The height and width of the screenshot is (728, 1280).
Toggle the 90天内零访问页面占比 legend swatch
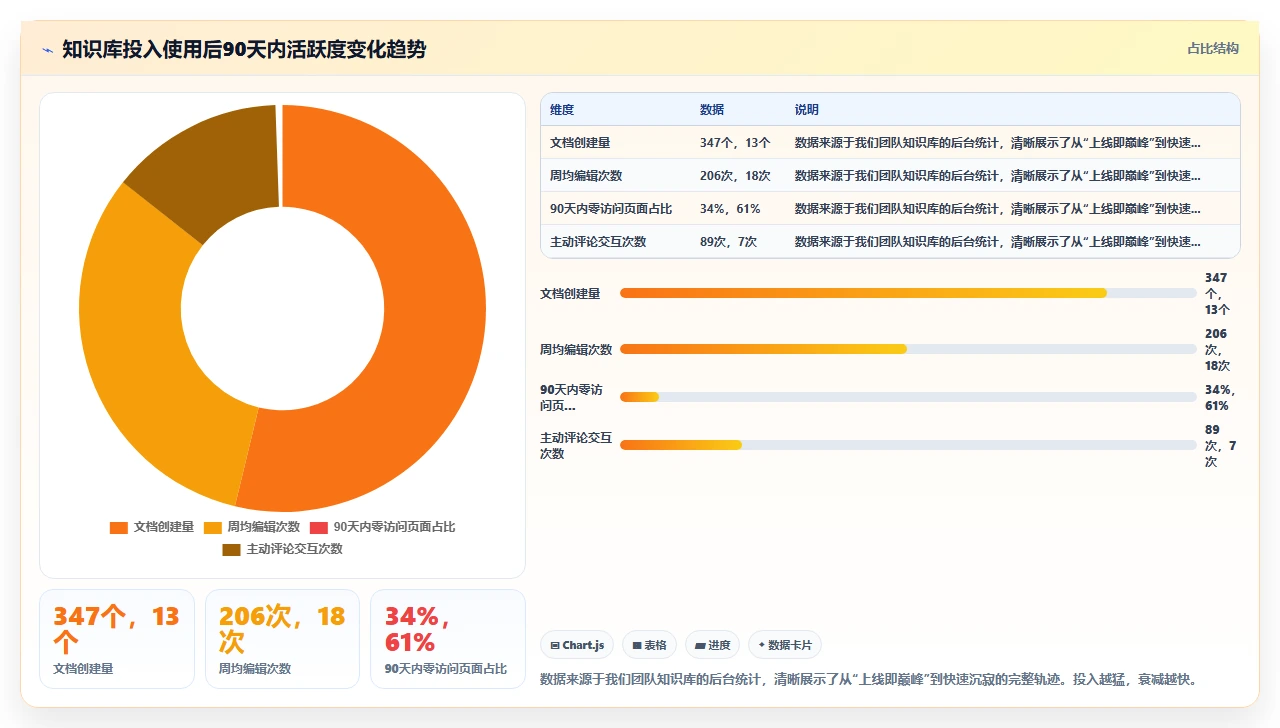(x=318, y=527)
